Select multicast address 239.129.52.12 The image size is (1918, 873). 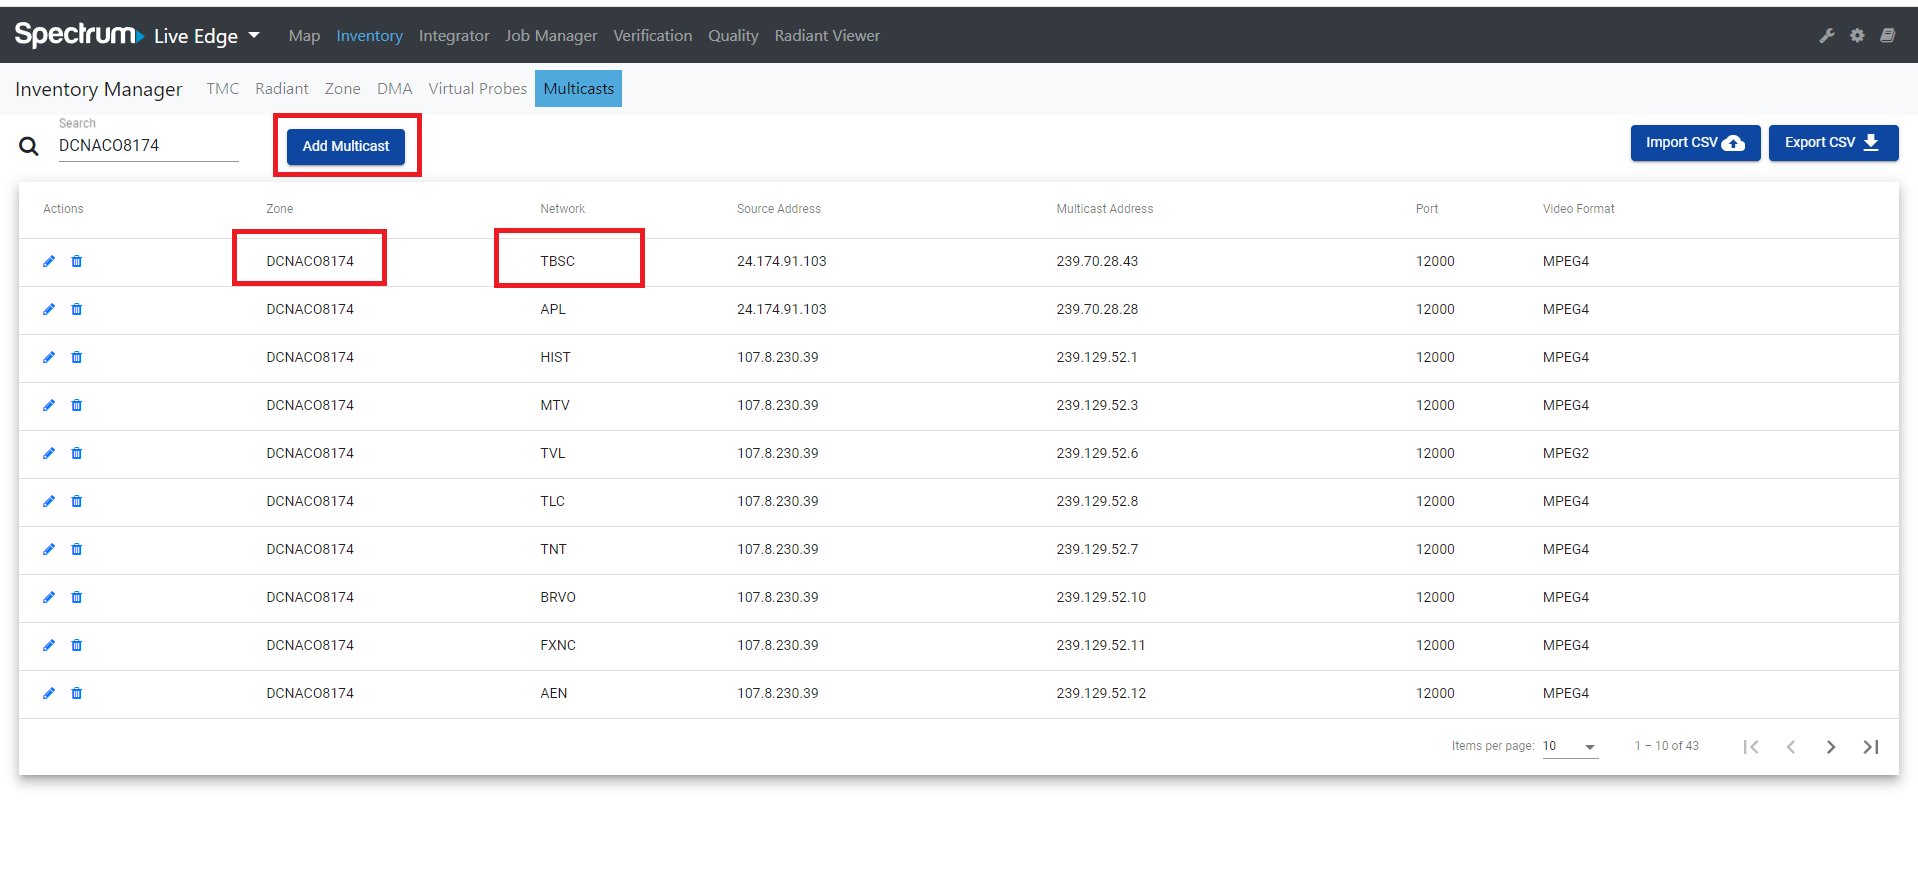[x=1101, y=693]
